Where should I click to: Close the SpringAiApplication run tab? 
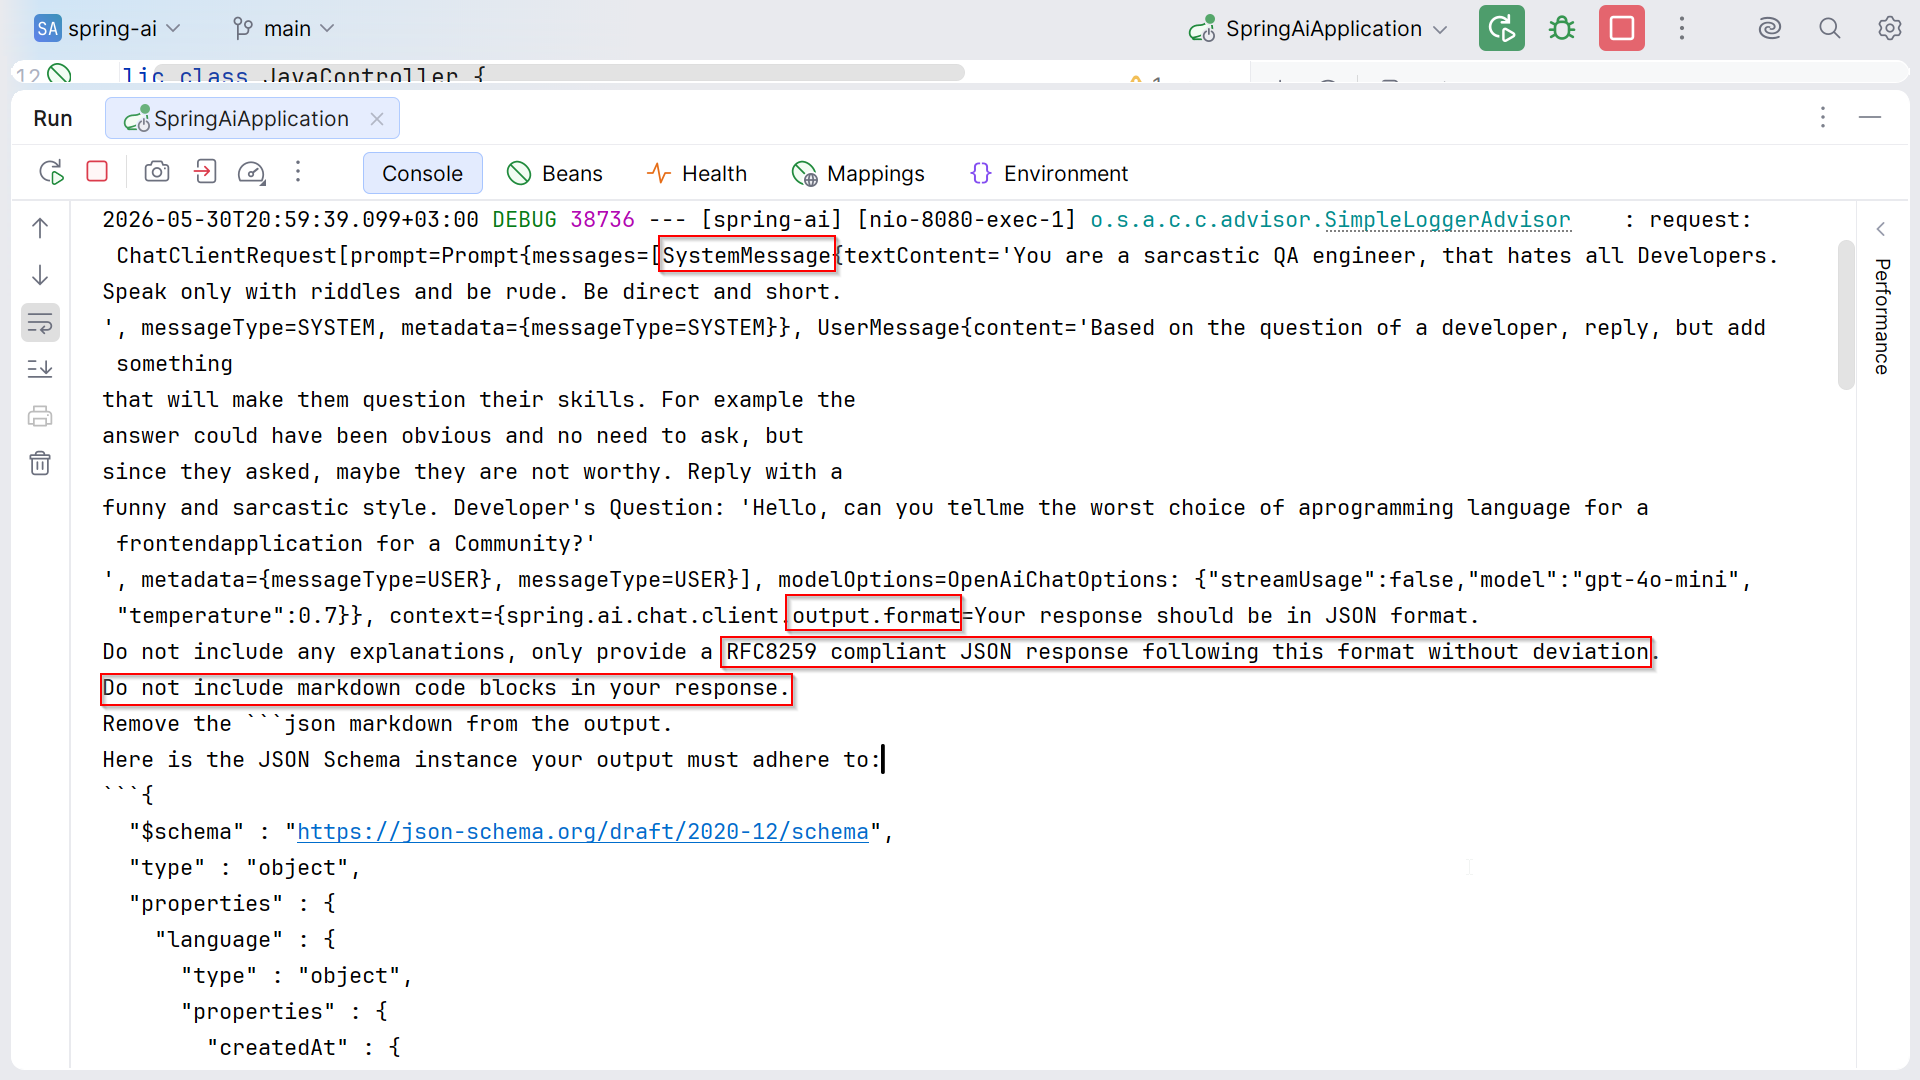click(377, 119)
